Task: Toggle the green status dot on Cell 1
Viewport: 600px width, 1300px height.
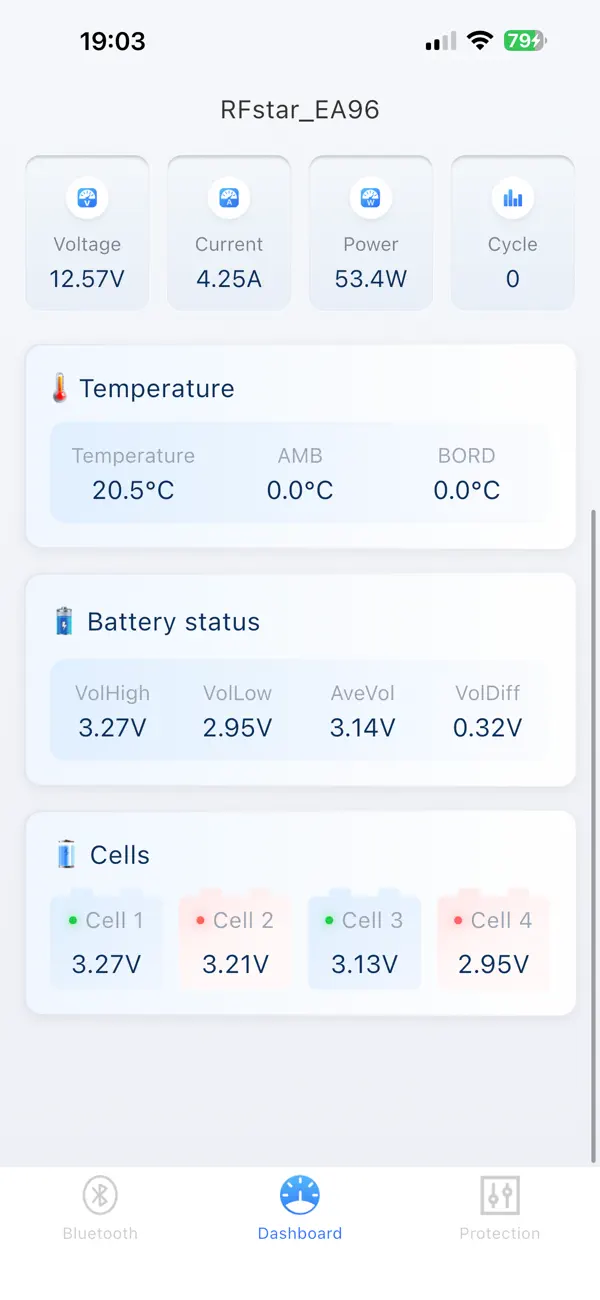Action: click(x=72, y=920)
